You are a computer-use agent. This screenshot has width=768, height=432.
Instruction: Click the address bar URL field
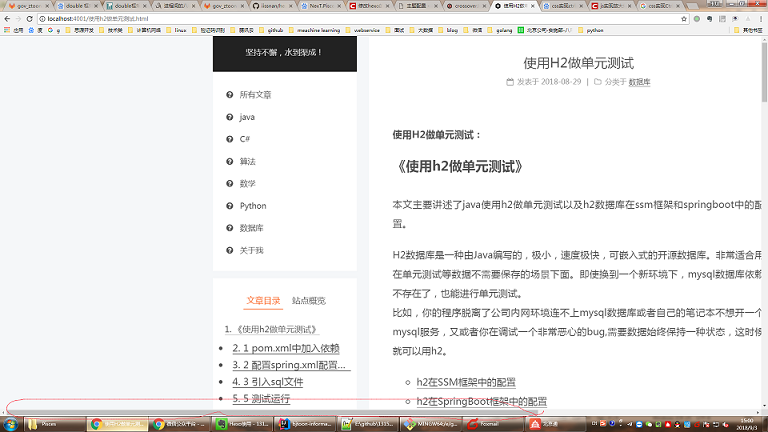362,19
